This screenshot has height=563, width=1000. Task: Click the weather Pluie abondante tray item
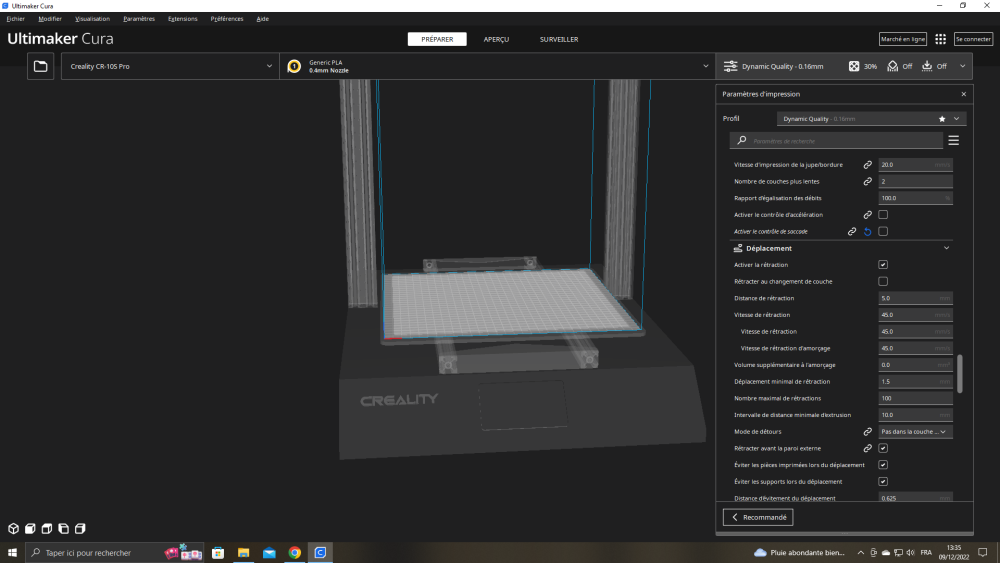tap(799, 553)
